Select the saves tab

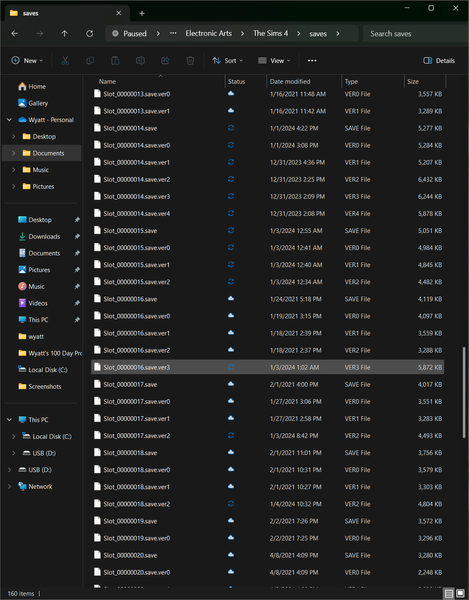pyautogui.click(x=67, y=13)
